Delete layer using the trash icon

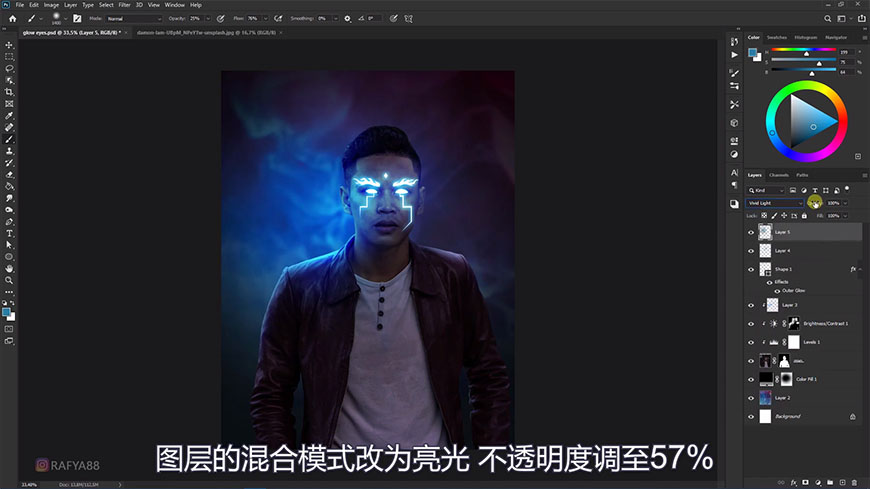(x=854, y=483)
